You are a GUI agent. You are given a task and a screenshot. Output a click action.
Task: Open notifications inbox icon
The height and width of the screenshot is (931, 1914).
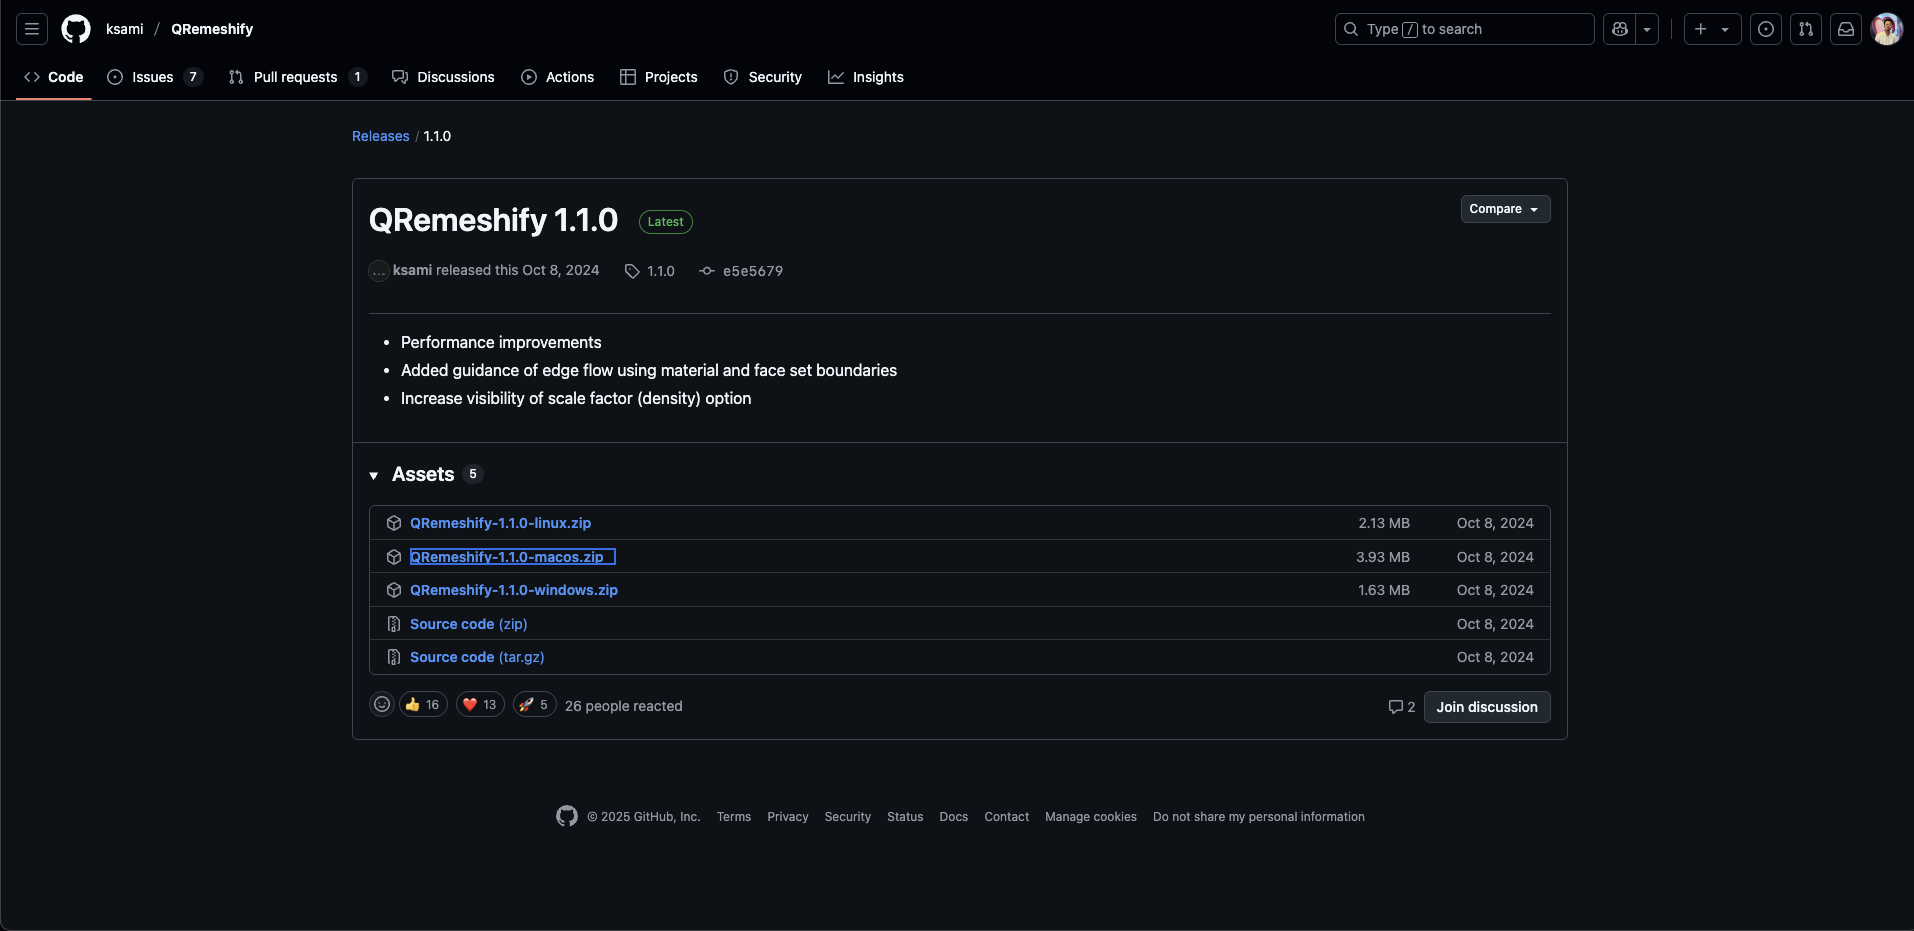tap(1846, 29)
